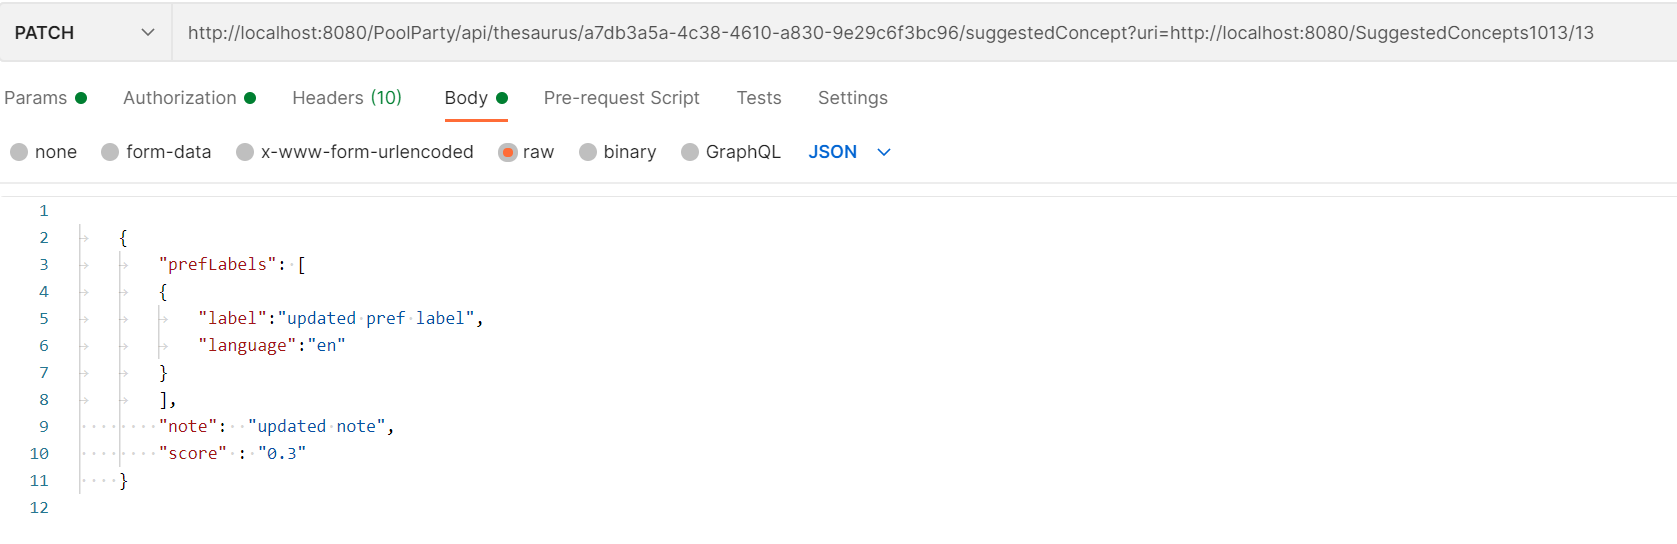Go to the Tests tab
Screen dimensions: 1677x544
pos(759,98)
